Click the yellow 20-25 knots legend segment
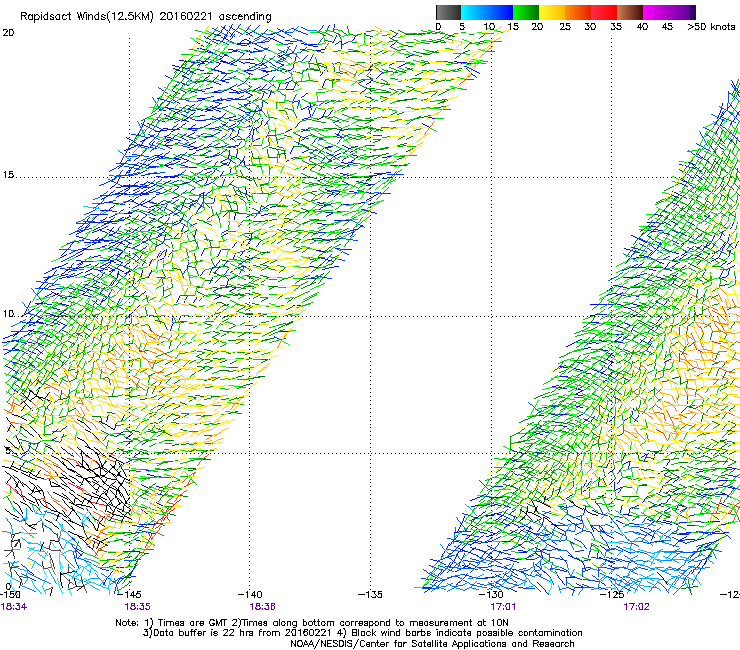This screenshot has width=740, height=650. point(552,12)
